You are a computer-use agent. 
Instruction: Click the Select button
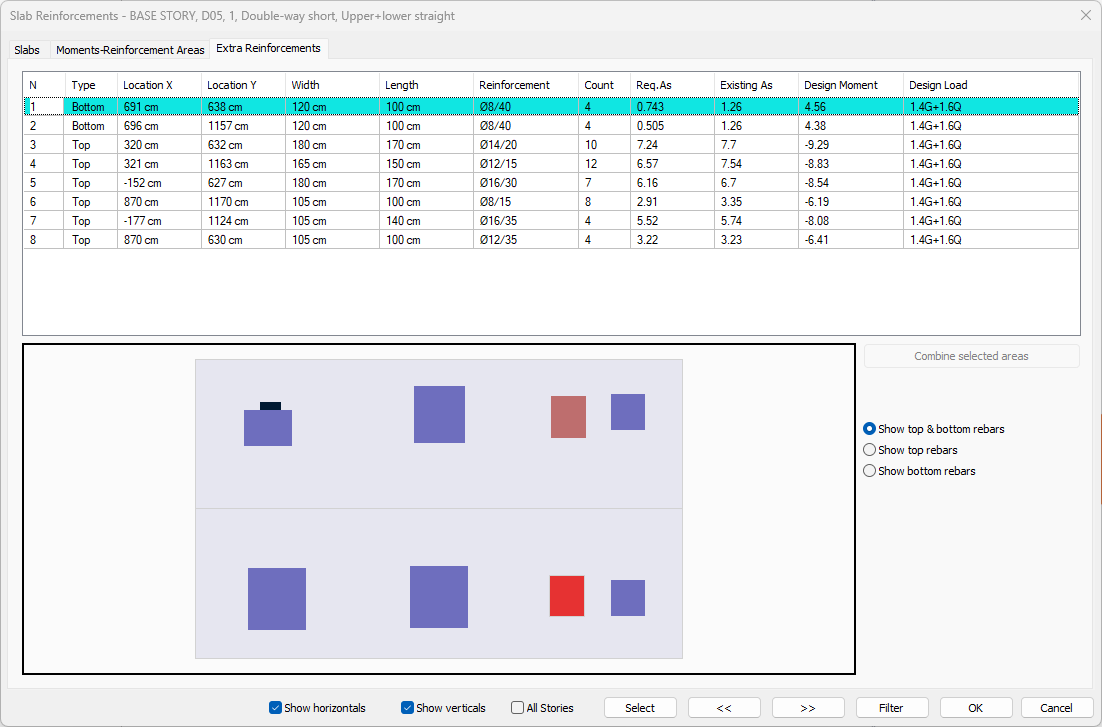(x=640, y=708)
